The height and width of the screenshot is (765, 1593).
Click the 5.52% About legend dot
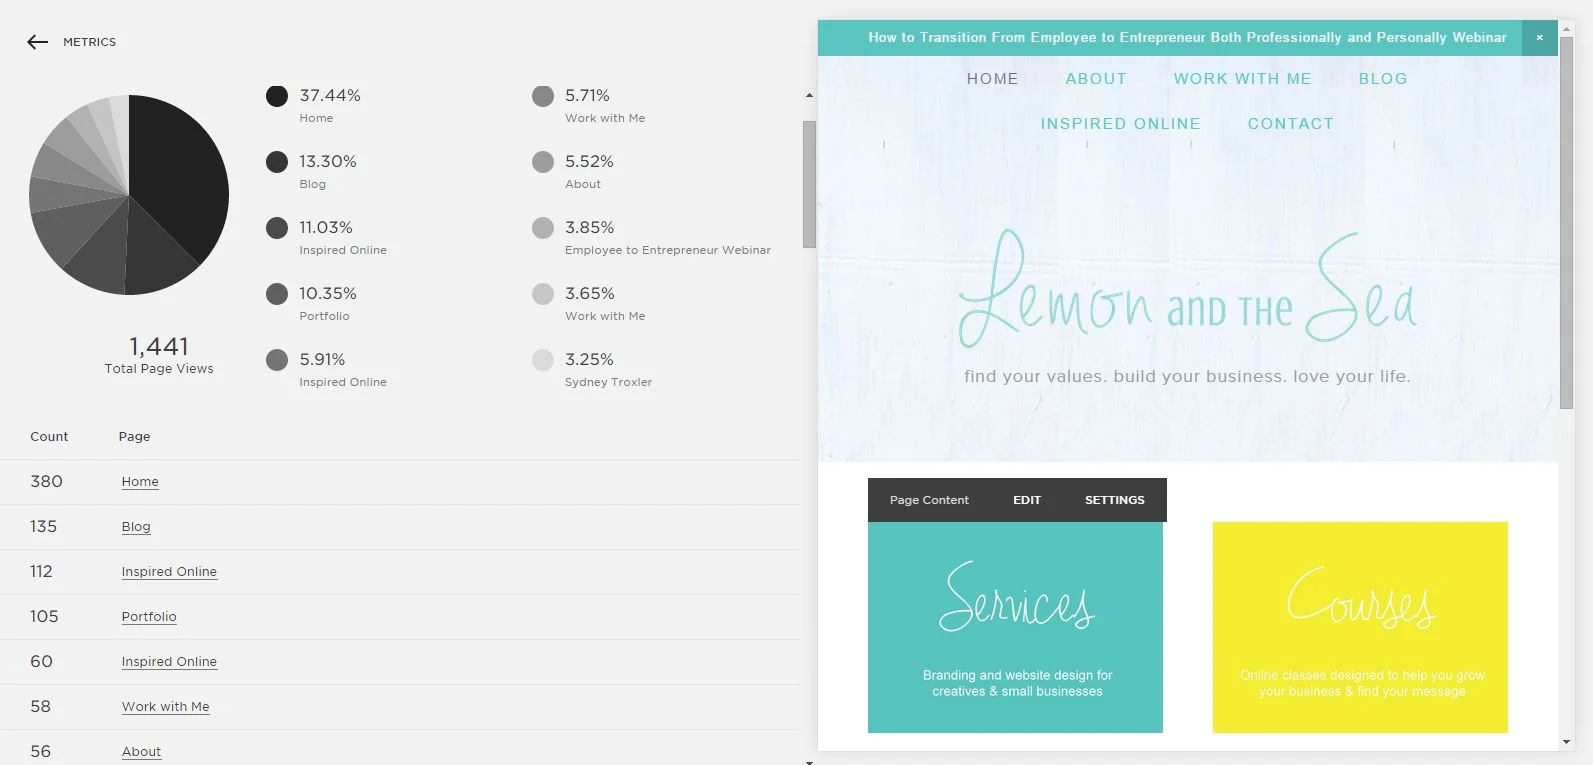point(543,162)
